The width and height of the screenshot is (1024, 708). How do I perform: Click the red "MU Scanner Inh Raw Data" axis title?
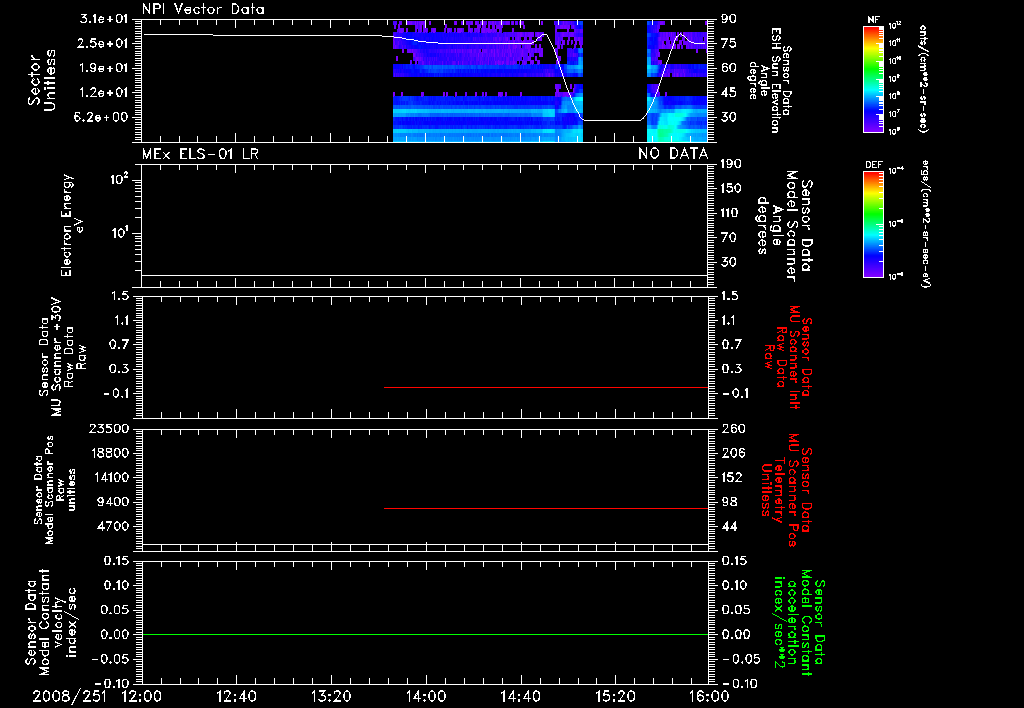point(787,357)
